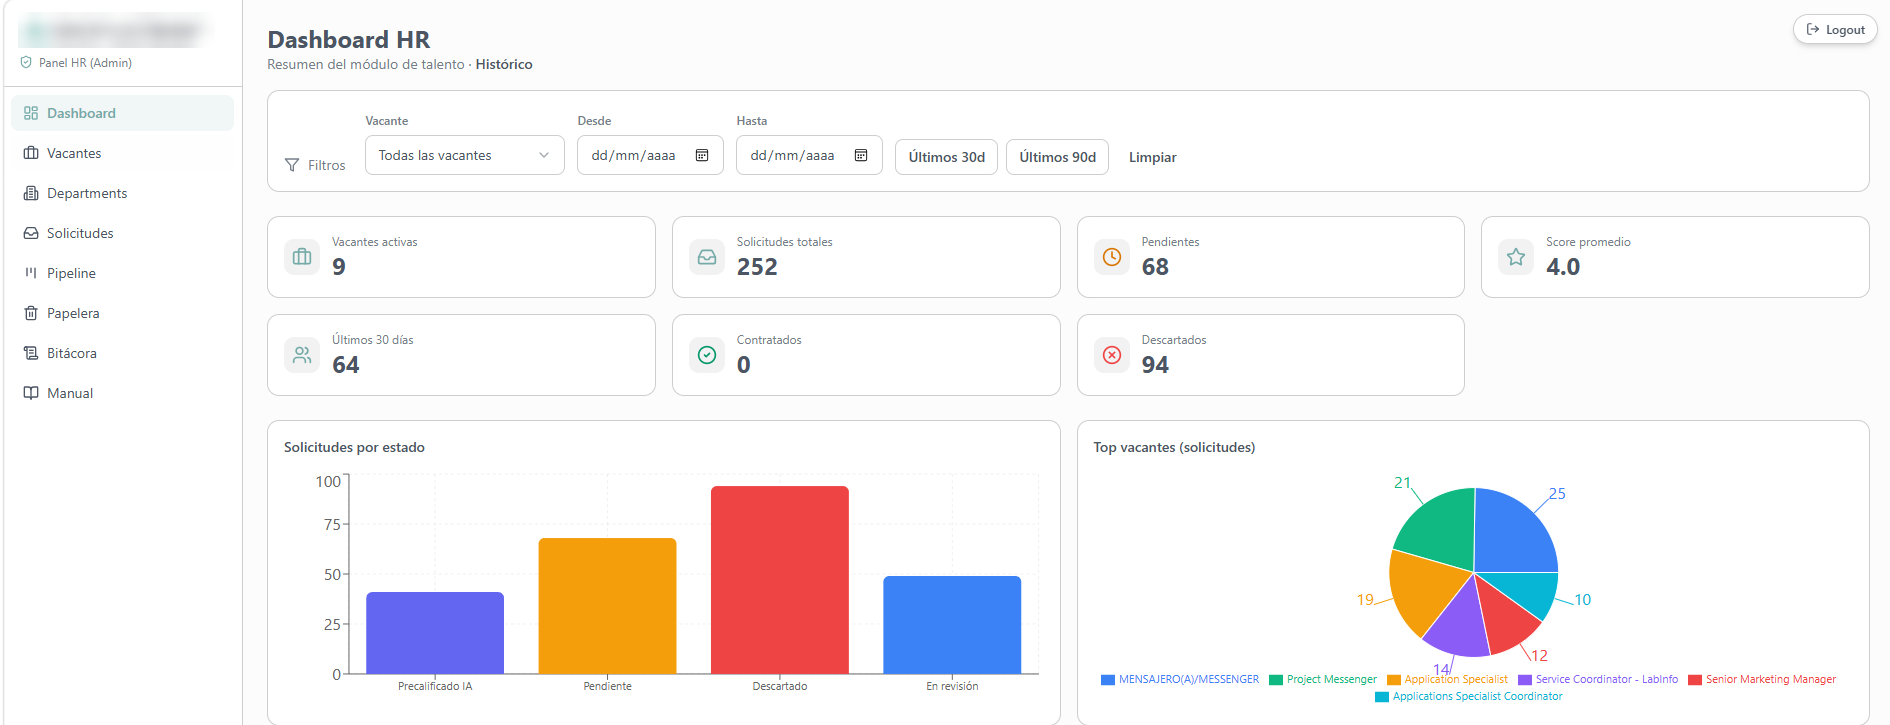Open the Dashboard menu item
Viewport: 1890px width, 725px height.
pos(123,113)
